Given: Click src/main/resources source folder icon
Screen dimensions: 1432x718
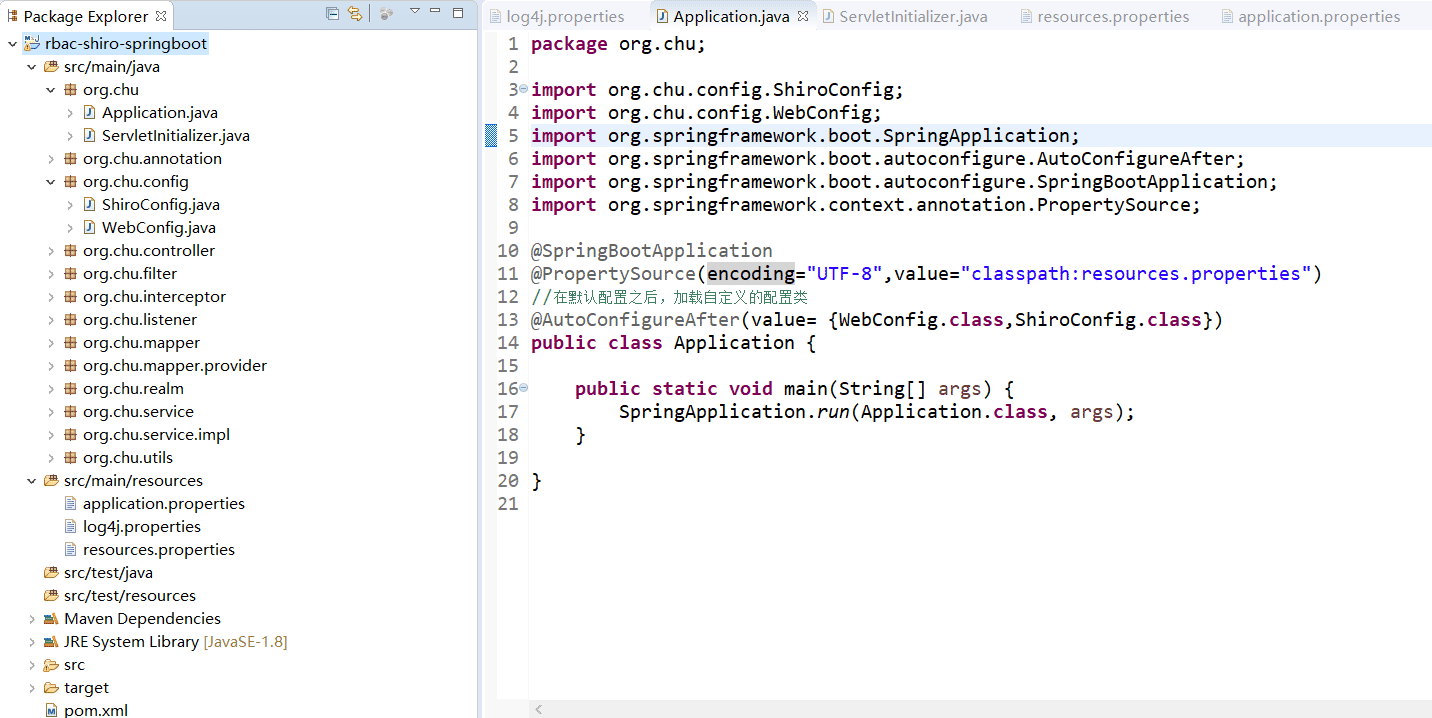Looking at the screenshot, I should [51, 481].
